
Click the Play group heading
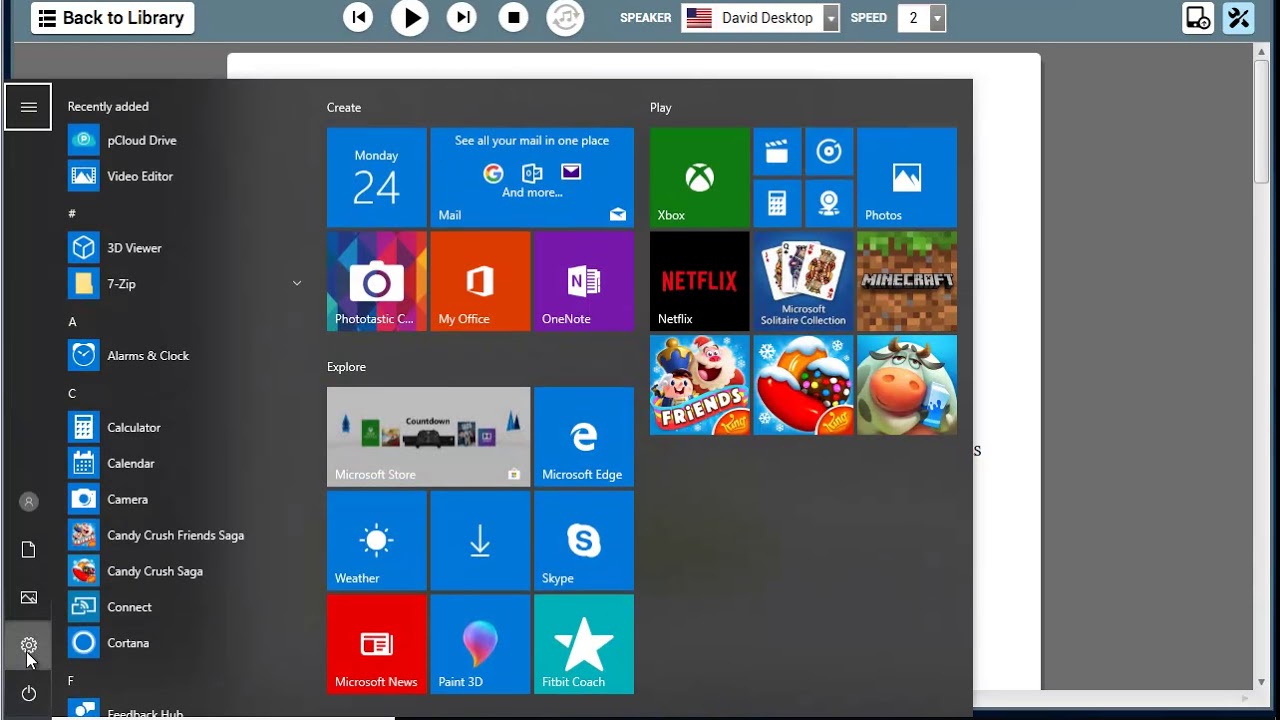661,107
